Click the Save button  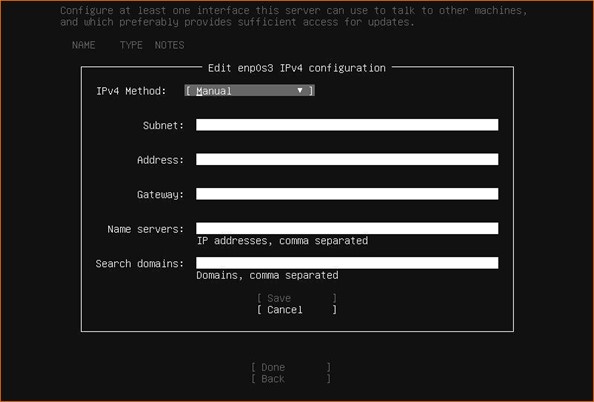click(297, 298)
